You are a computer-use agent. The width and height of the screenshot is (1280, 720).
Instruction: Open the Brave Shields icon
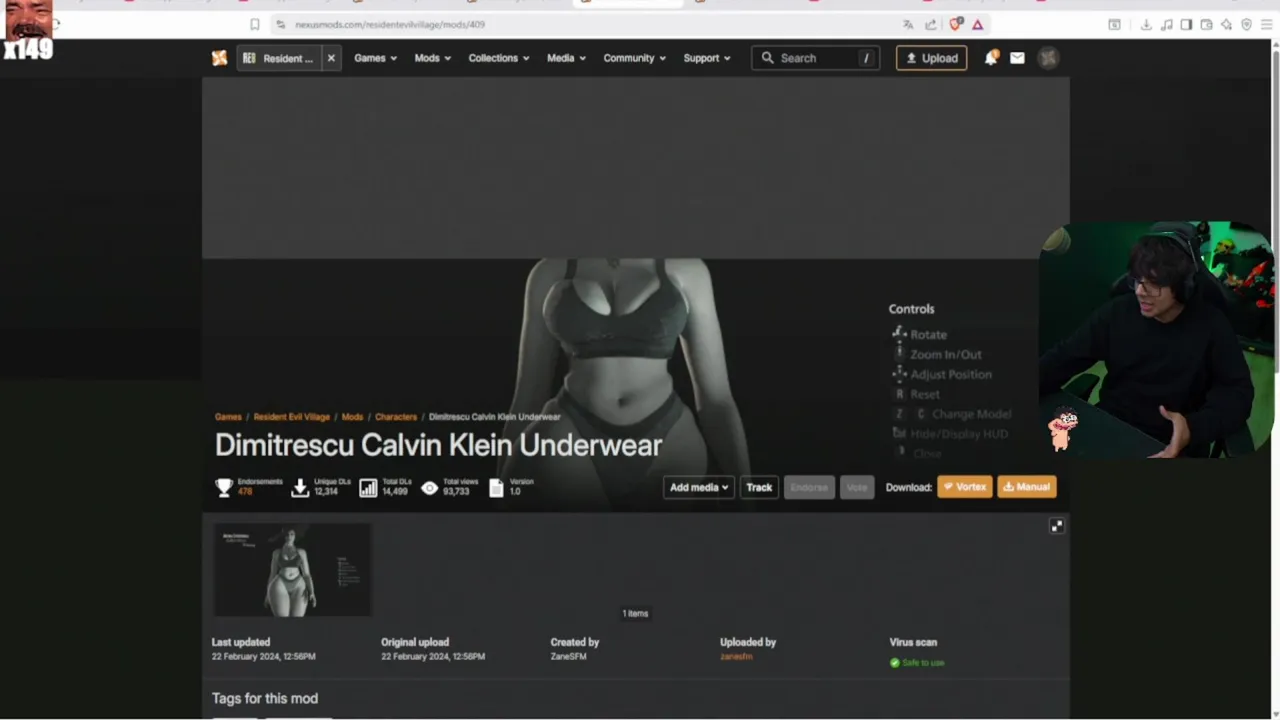pyautogui.click(x=956, y=24)
